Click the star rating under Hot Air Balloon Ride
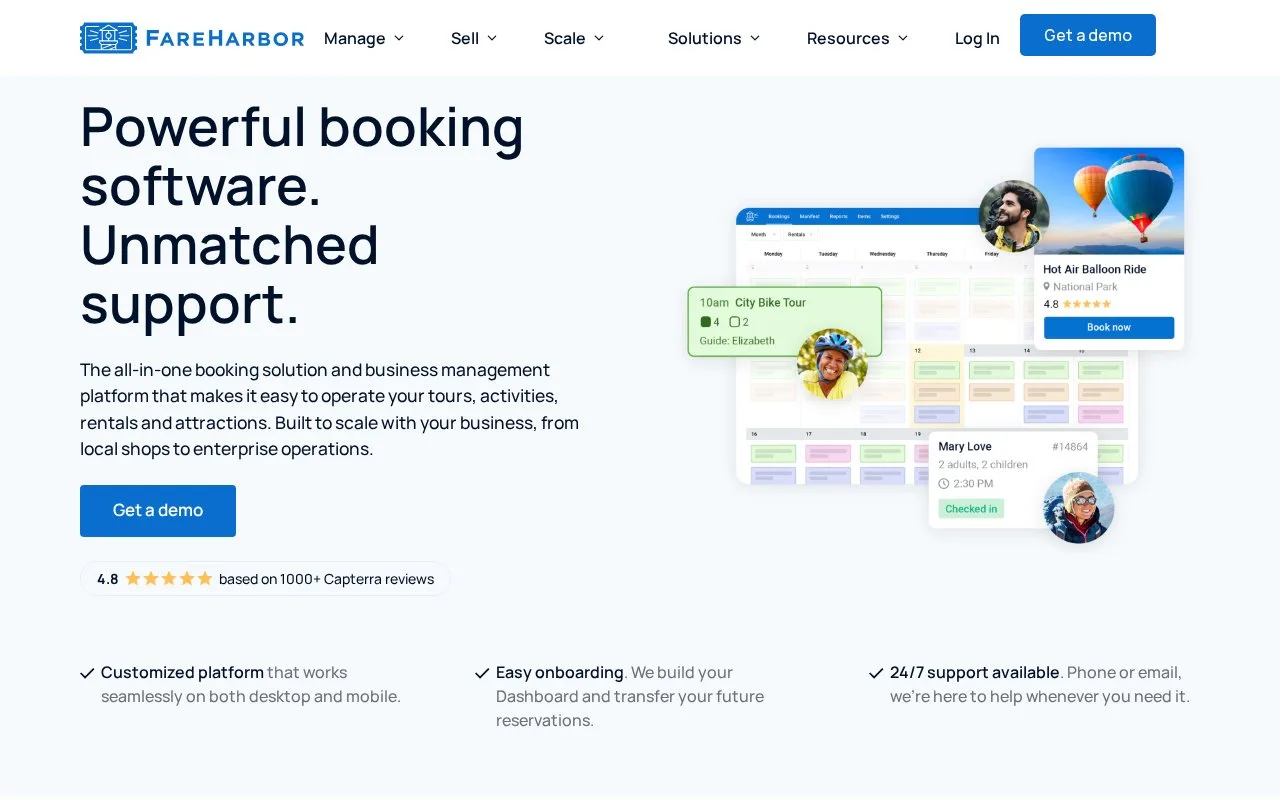1280x800 pixels. (x=1086, y=304)
